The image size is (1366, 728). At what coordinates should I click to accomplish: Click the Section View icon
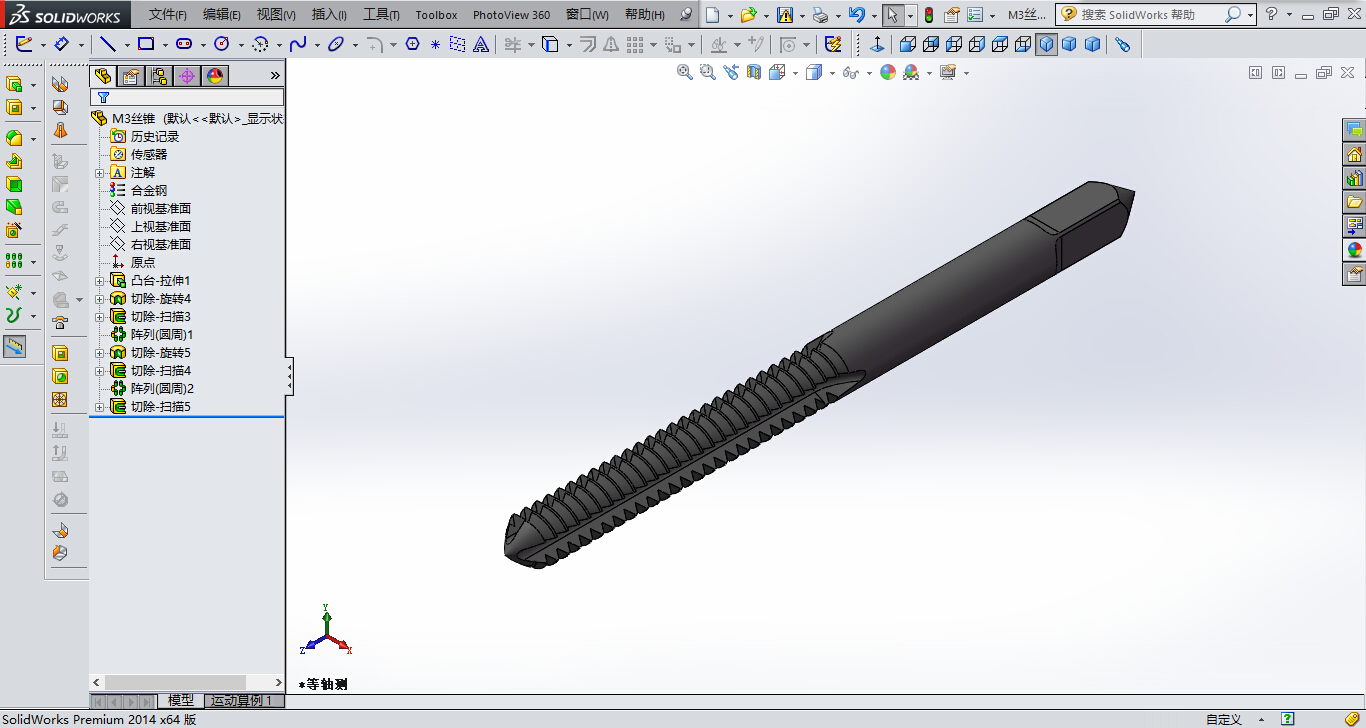pos(754,72)
